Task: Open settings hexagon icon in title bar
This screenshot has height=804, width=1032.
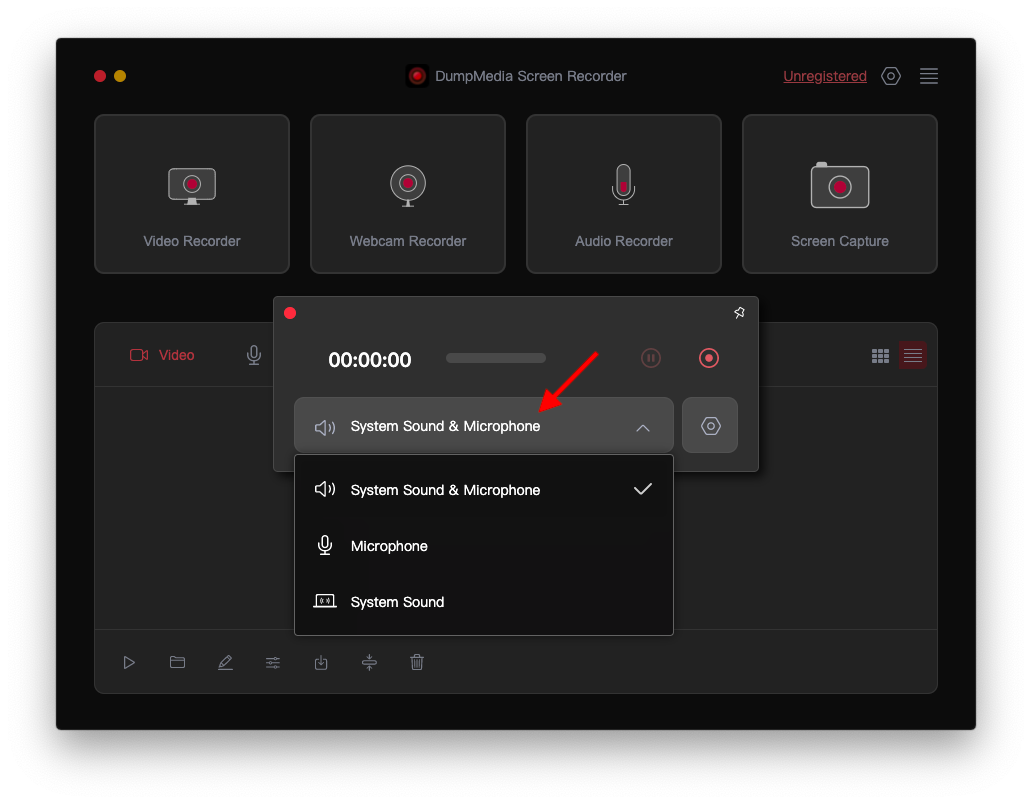Action: (x=890, y=76)
